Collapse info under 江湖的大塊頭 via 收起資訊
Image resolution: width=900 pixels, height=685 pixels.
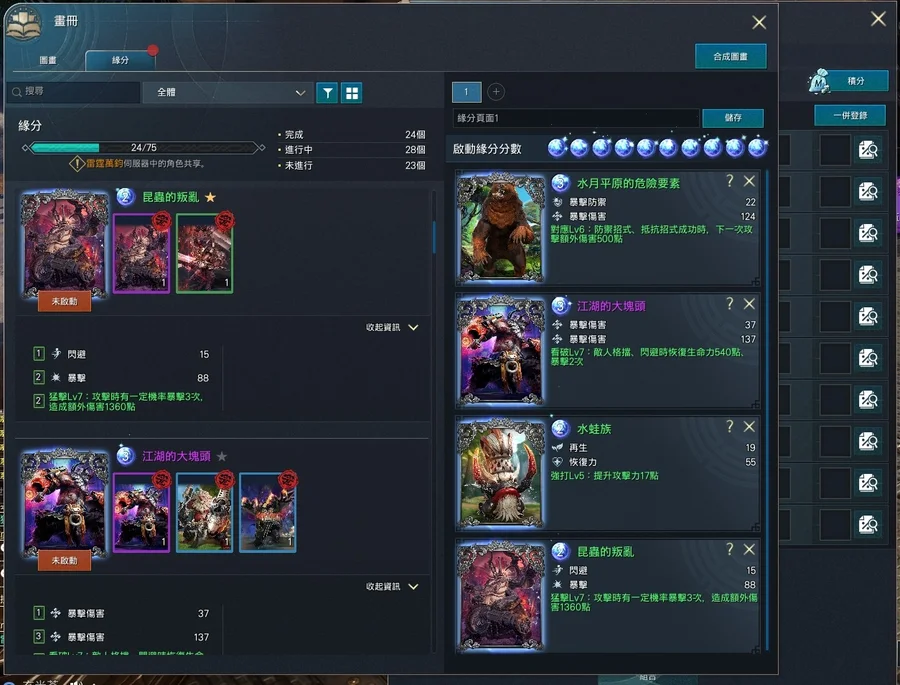[393, 586]
